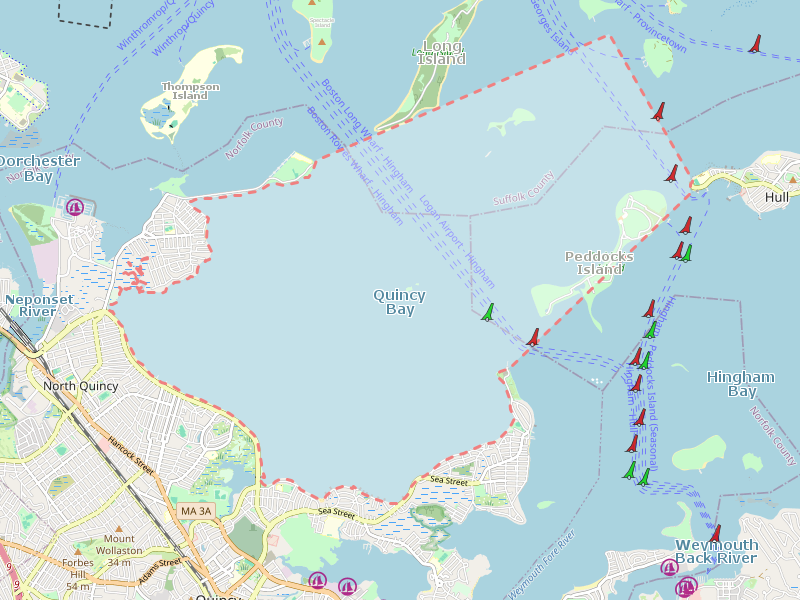Click the marina icon near Dorchester Bay
This screenshot has width=800, height=600.
75,208
